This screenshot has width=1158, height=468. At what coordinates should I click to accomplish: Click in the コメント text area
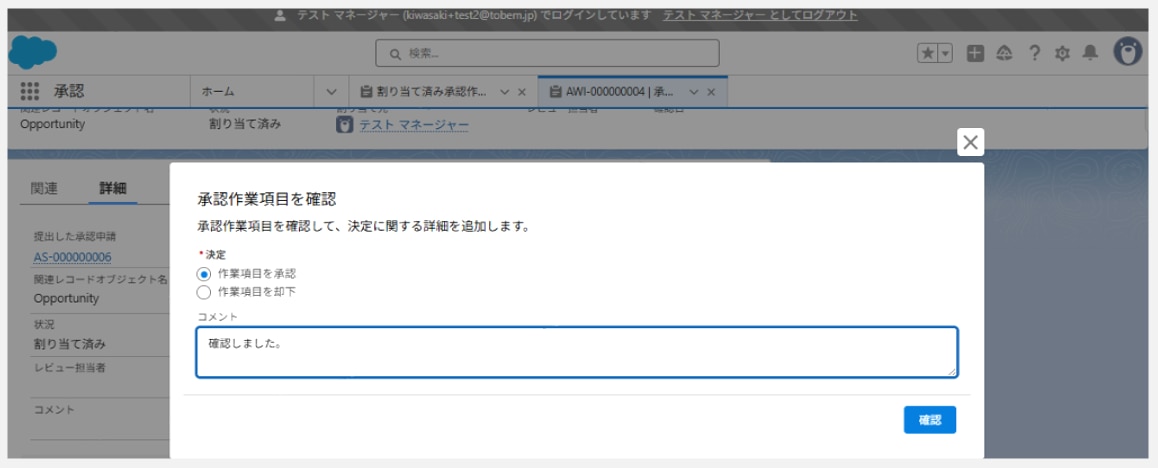point(576,352)
